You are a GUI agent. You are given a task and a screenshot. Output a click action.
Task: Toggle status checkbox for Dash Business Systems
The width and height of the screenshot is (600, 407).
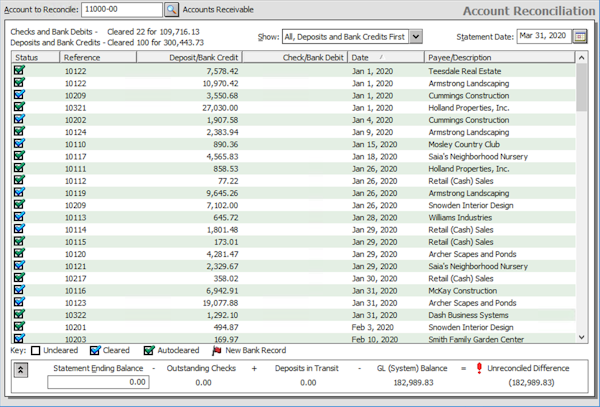click(x=19, y=315)
